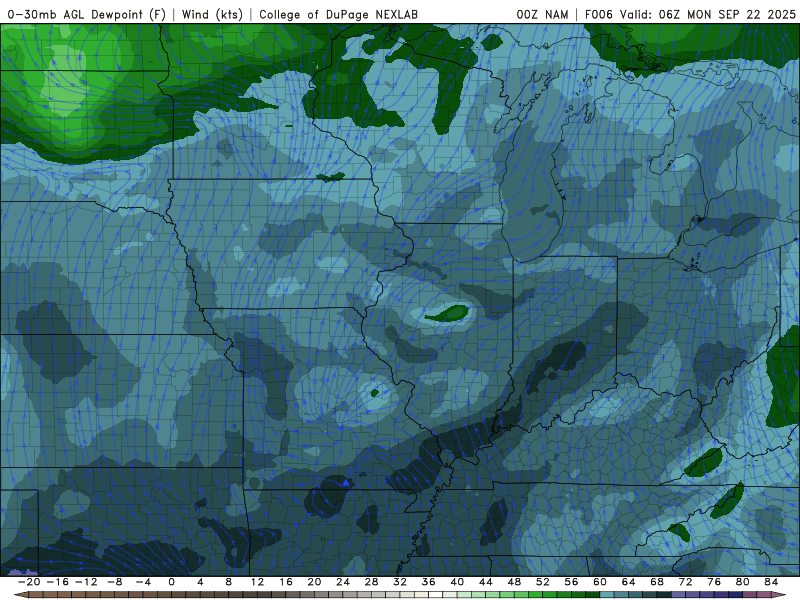The image size is (800, 600).
Task: Click the -12 value on the color scale
Action: (86, 582)
